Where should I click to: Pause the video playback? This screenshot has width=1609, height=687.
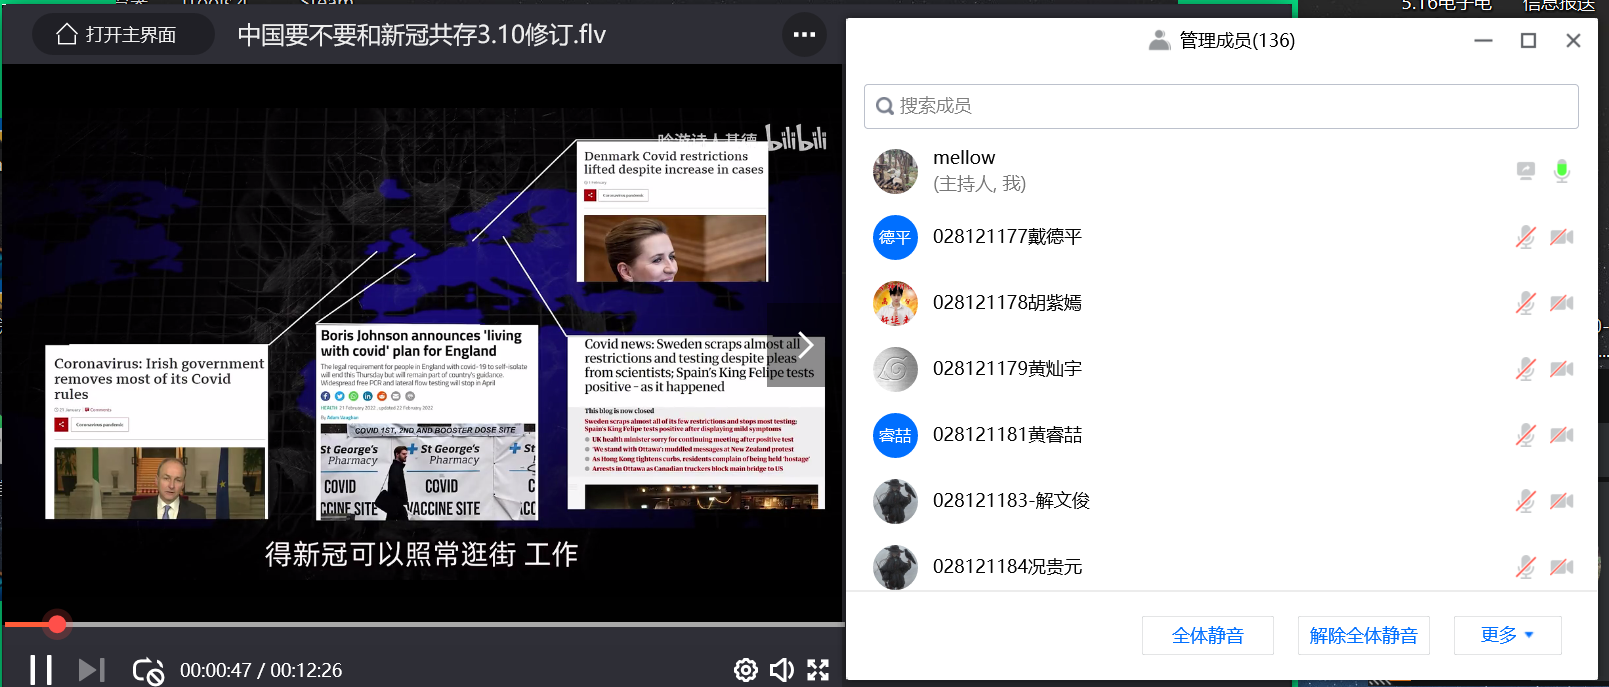pyautogui.click(x=41, y=669)
